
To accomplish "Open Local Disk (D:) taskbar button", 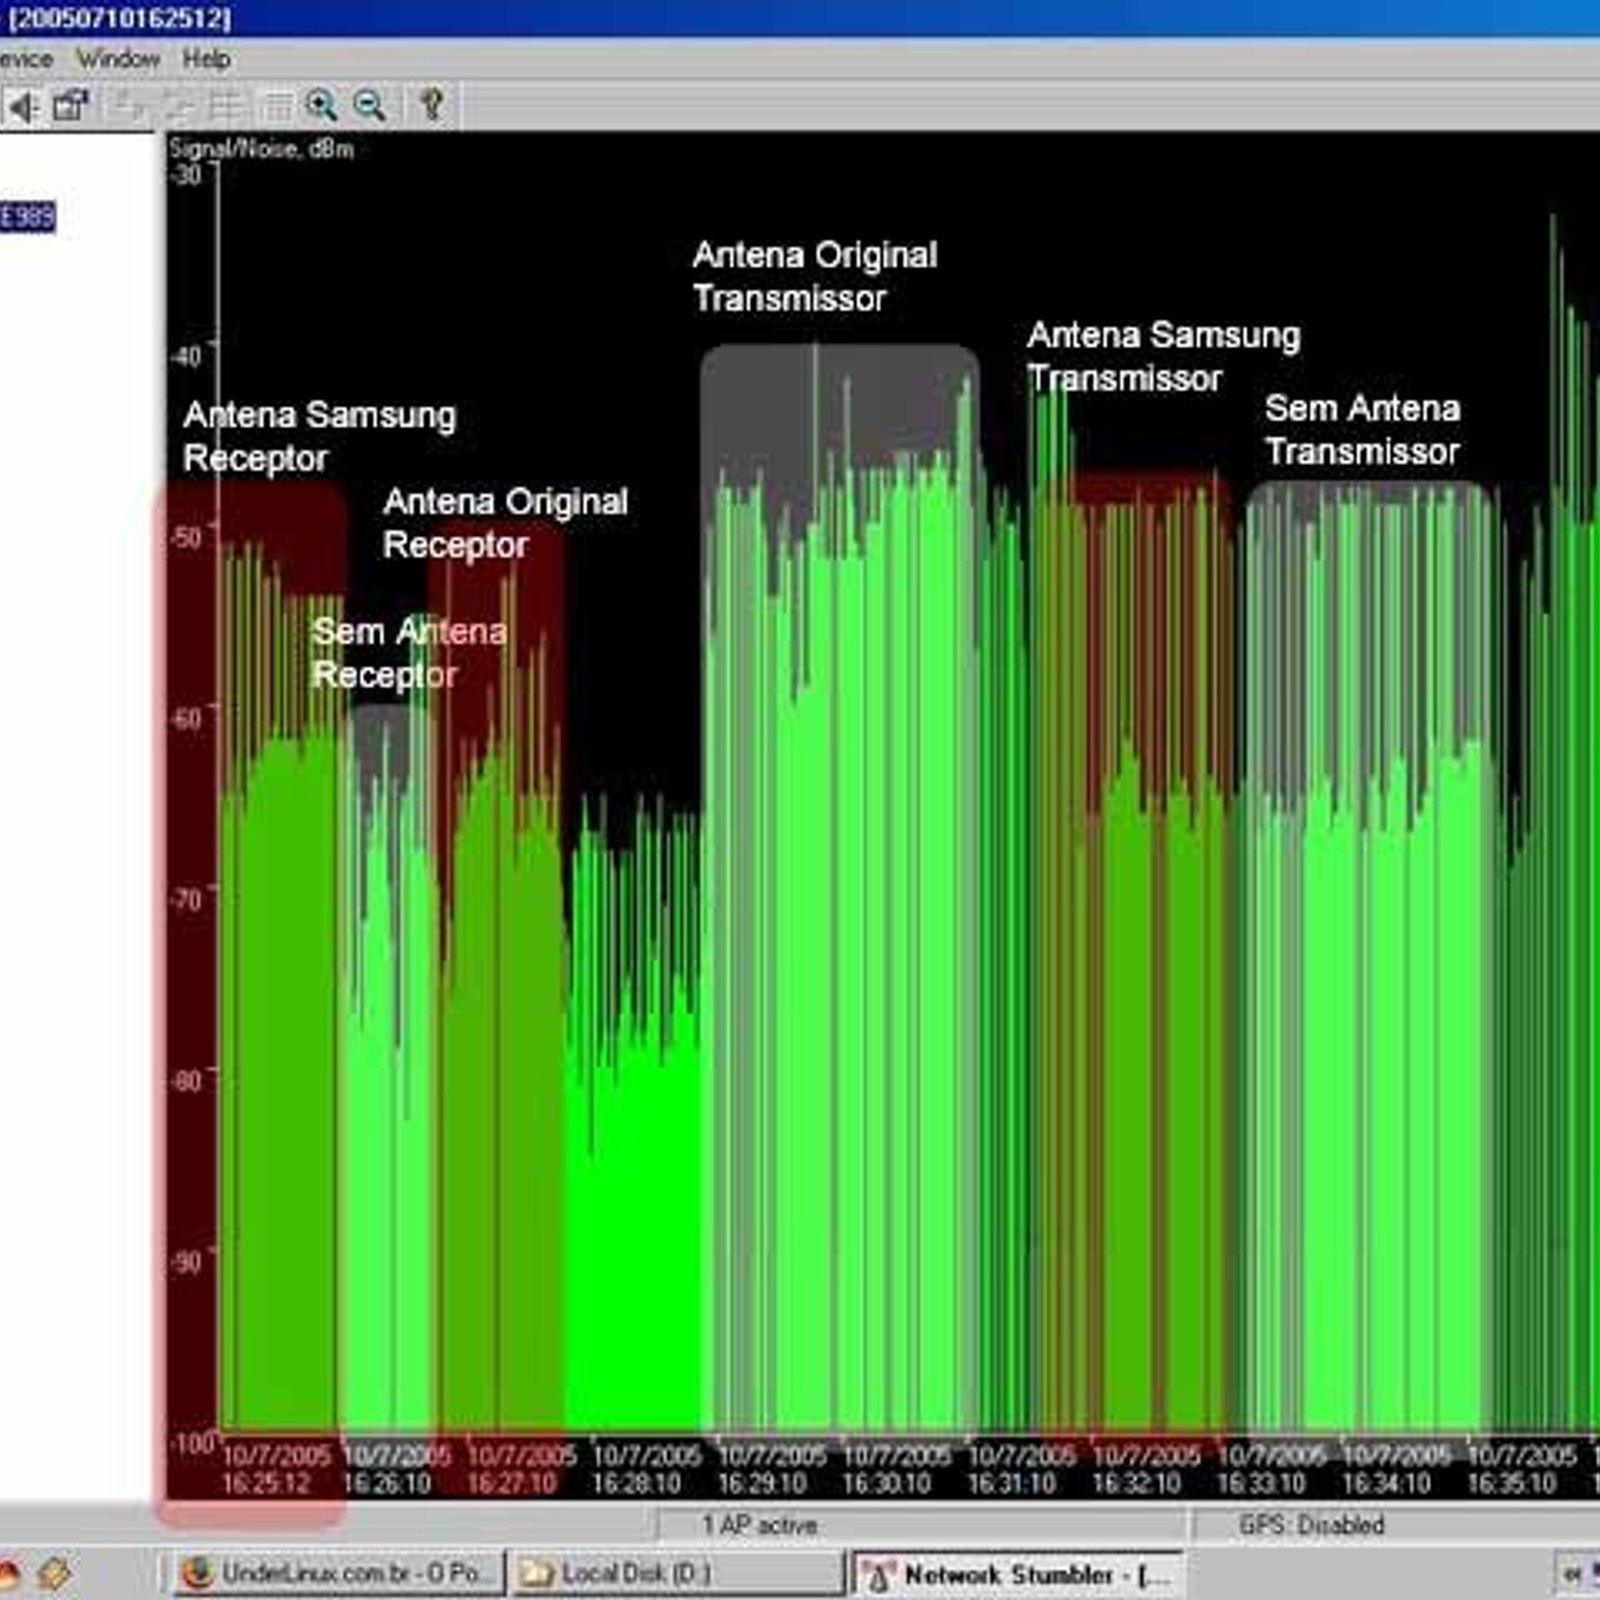I will (x=677, y=1574).
